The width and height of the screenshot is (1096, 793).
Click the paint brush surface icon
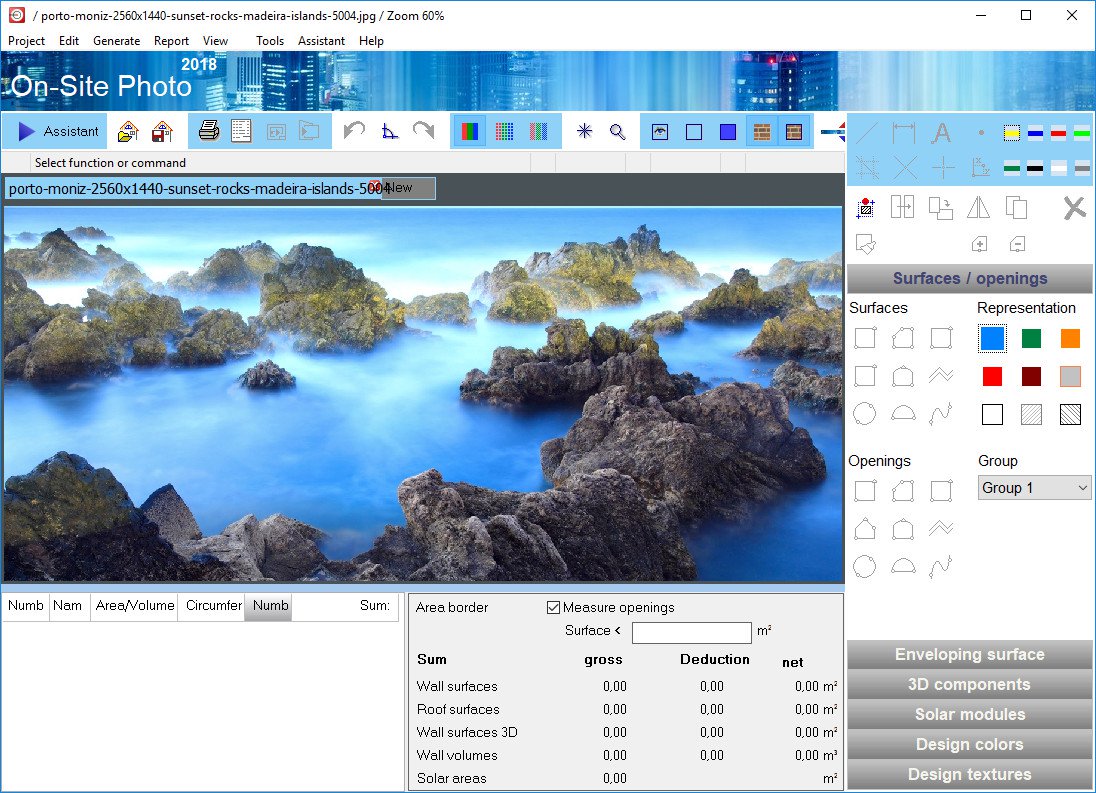coord(866,244)
